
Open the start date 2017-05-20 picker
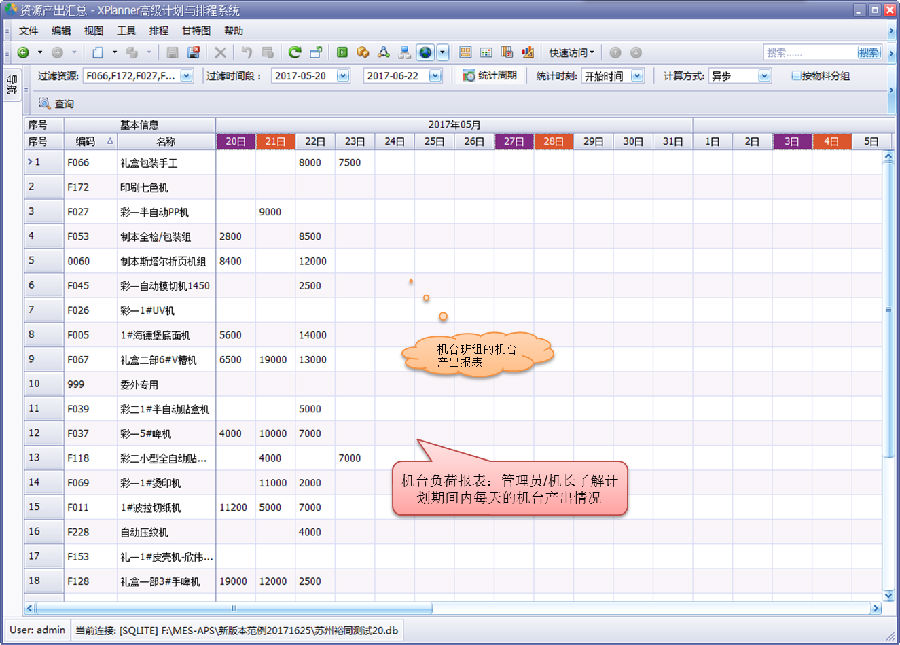point(343,76)
